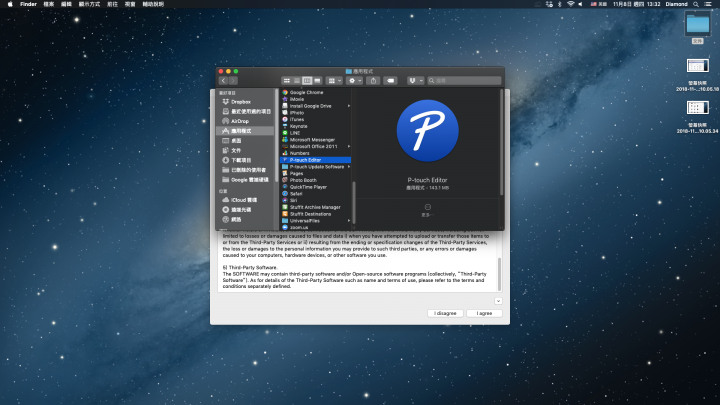720x405 pixels.
Task: Select the Install Google Drive row
Action: 315,106
